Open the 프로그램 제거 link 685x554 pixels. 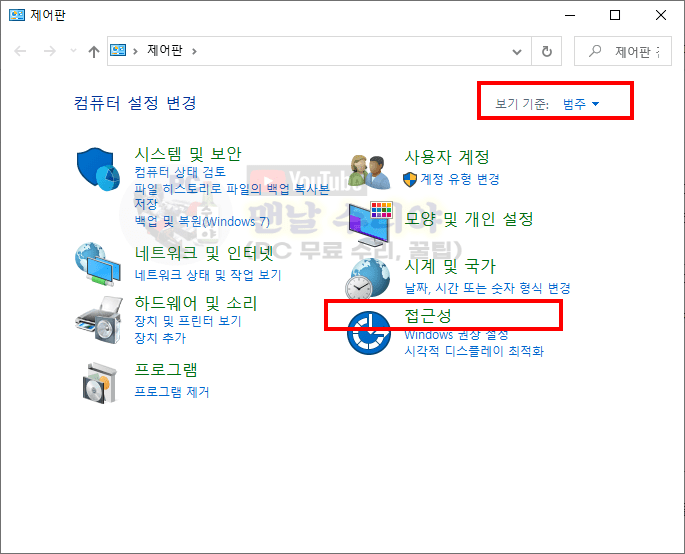coord(172,392)
